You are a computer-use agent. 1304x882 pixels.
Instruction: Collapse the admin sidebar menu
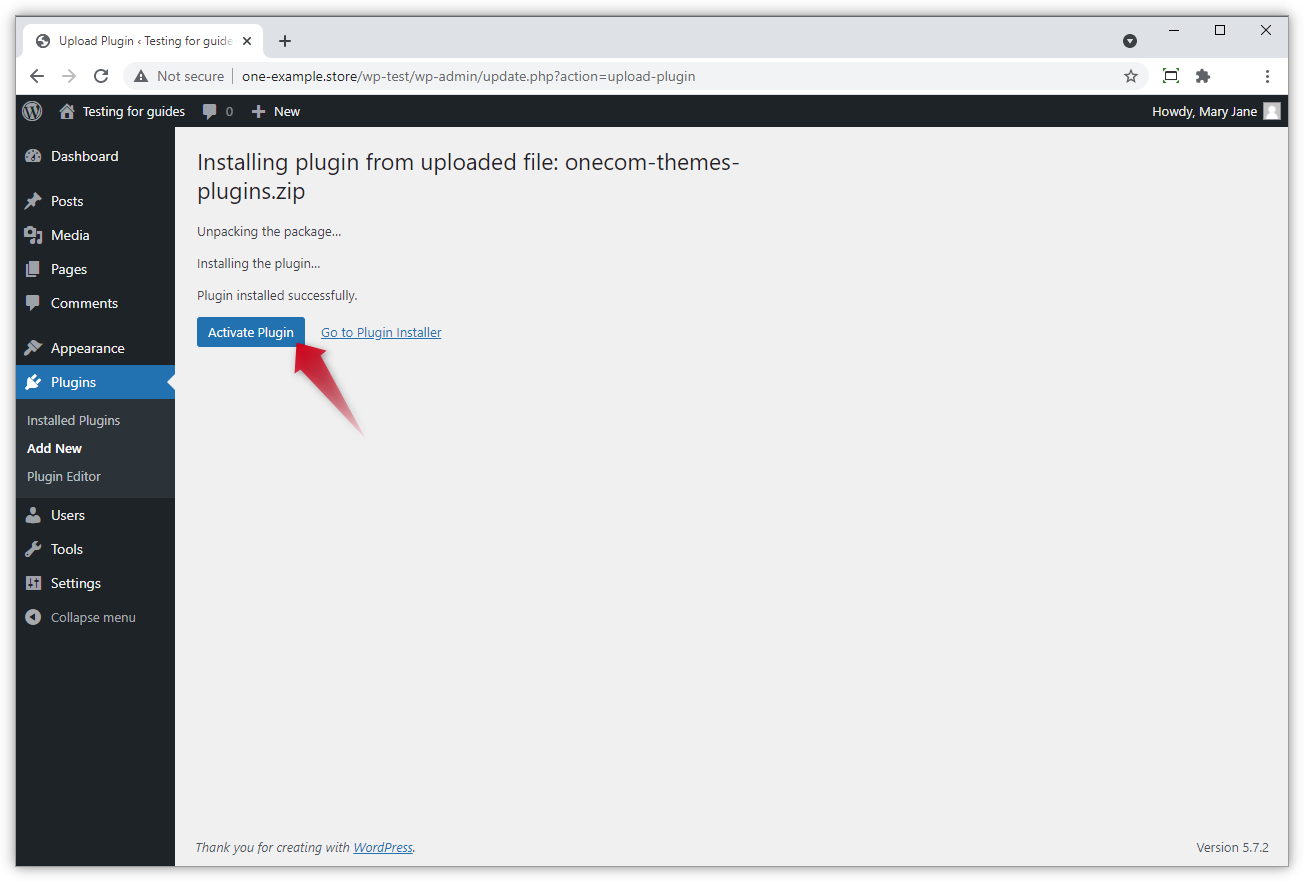coord(33,617)
